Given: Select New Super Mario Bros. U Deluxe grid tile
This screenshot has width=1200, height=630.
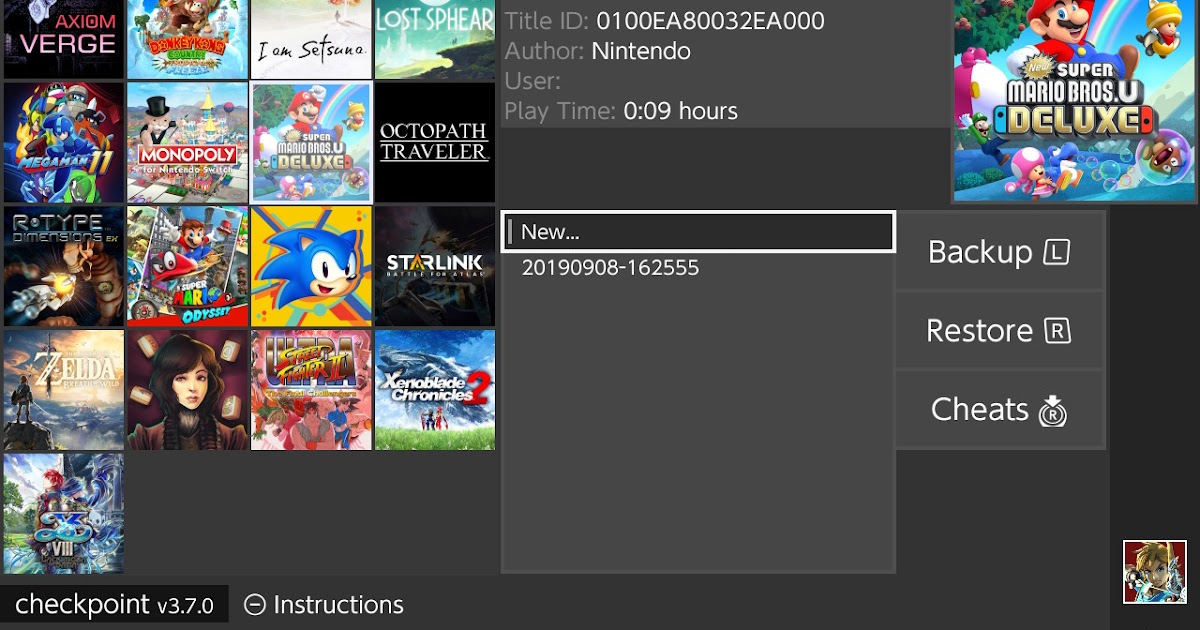Looking at the screenshot, I should (x=312, y=142).
